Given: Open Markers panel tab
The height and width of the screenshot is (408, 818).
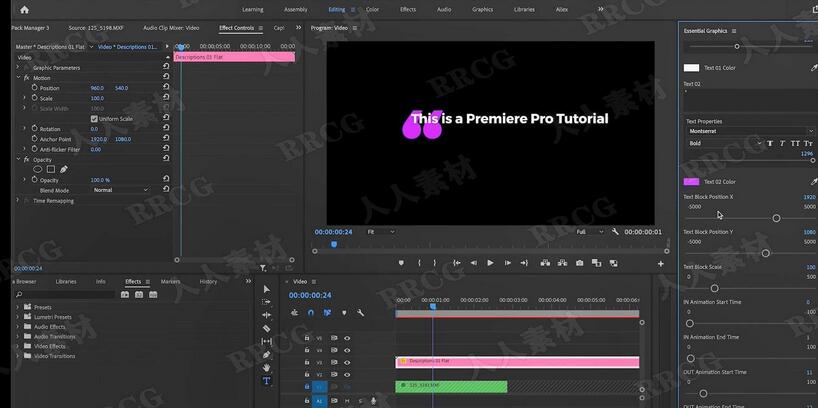Looking at the screenshot, I should click(171, 282).
